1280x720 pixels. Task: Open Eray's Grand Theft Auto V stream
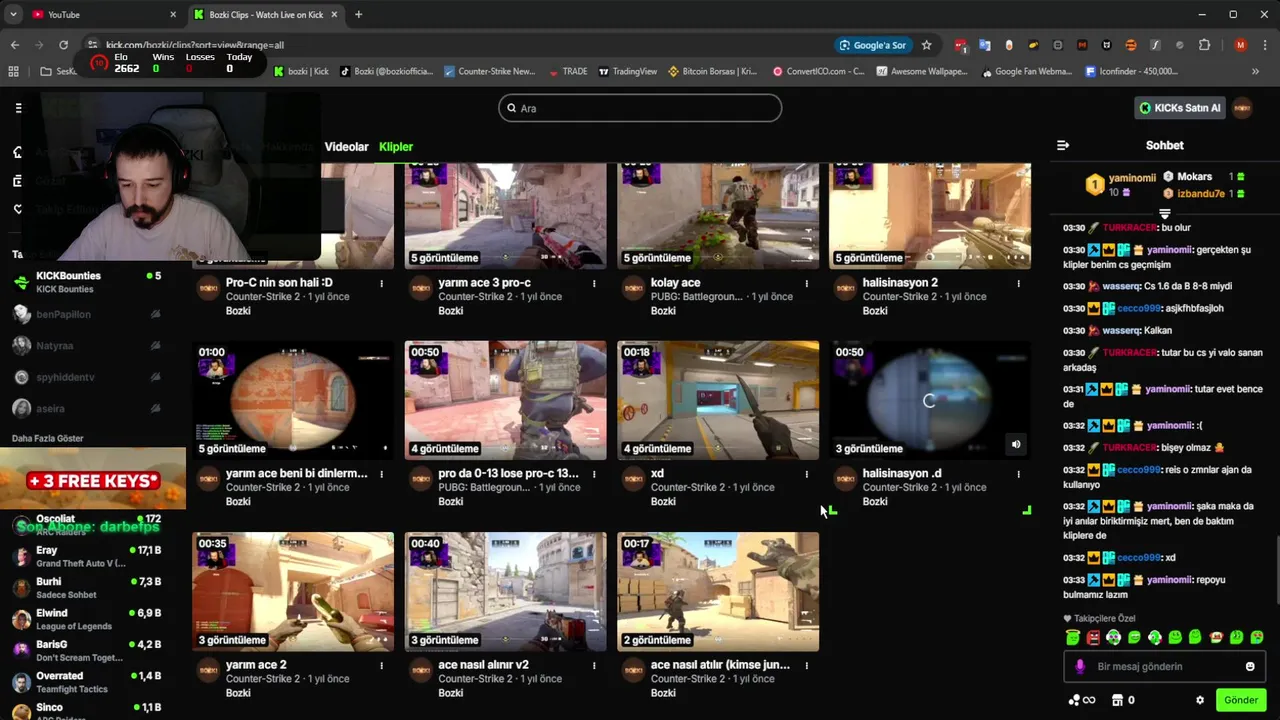[85, 557]
